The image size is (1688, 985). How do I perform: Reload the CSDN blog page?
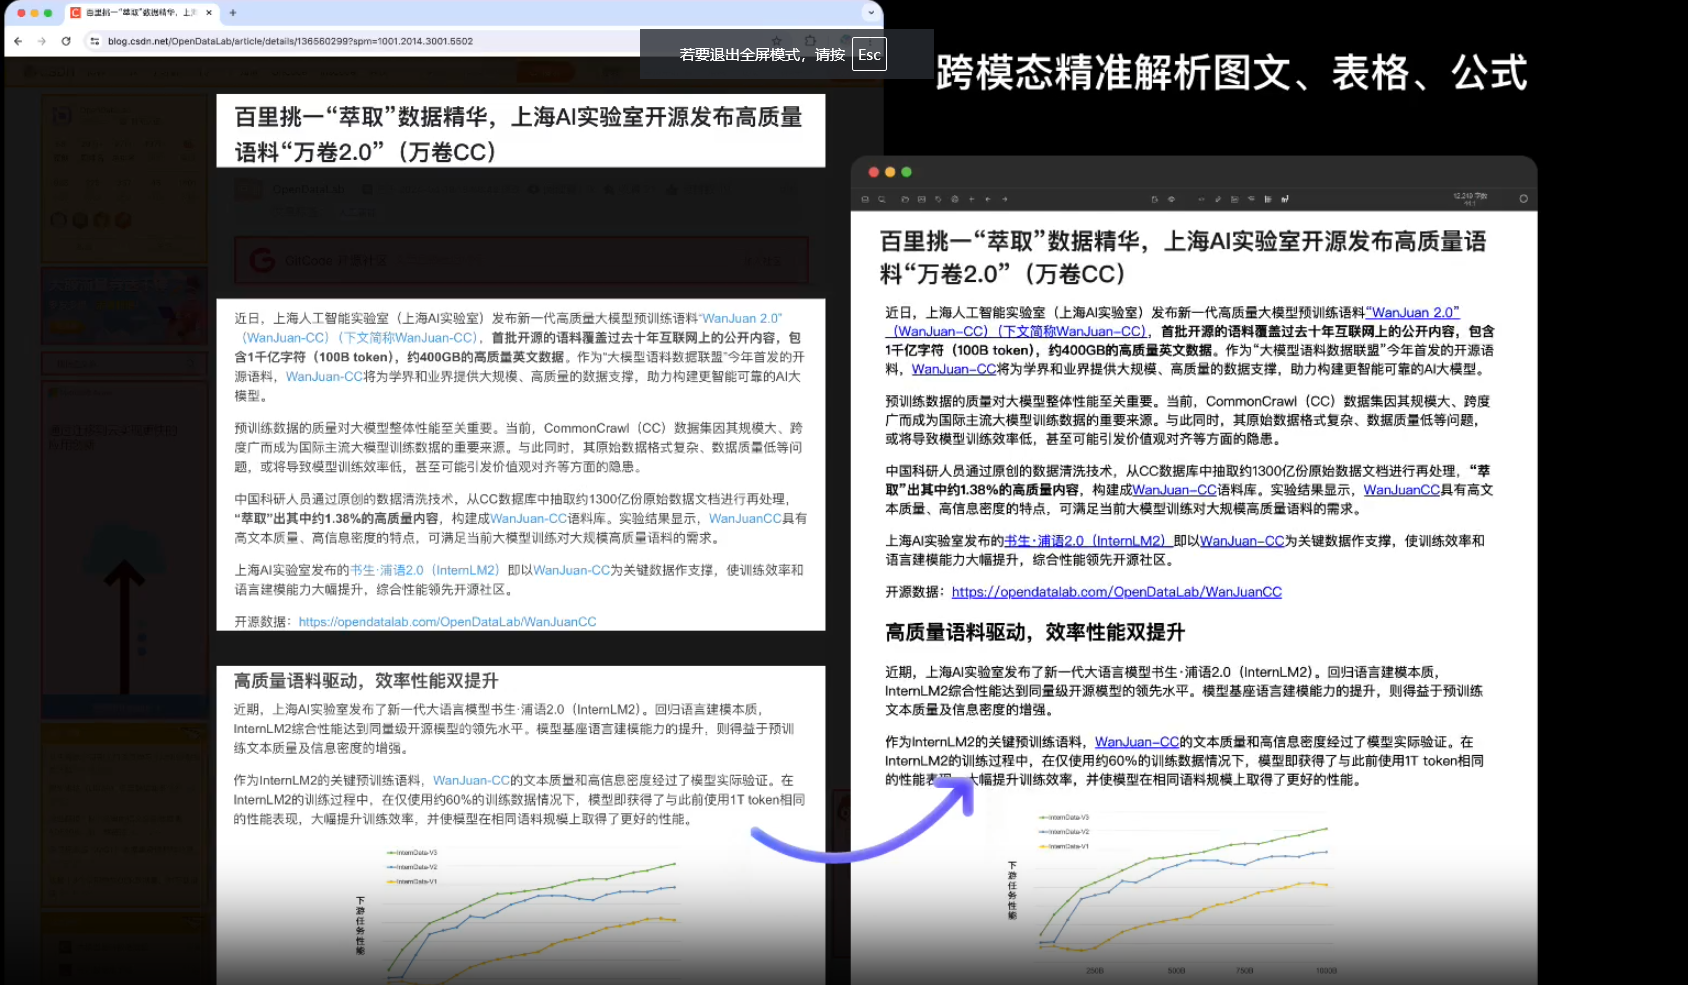point(66,41)
